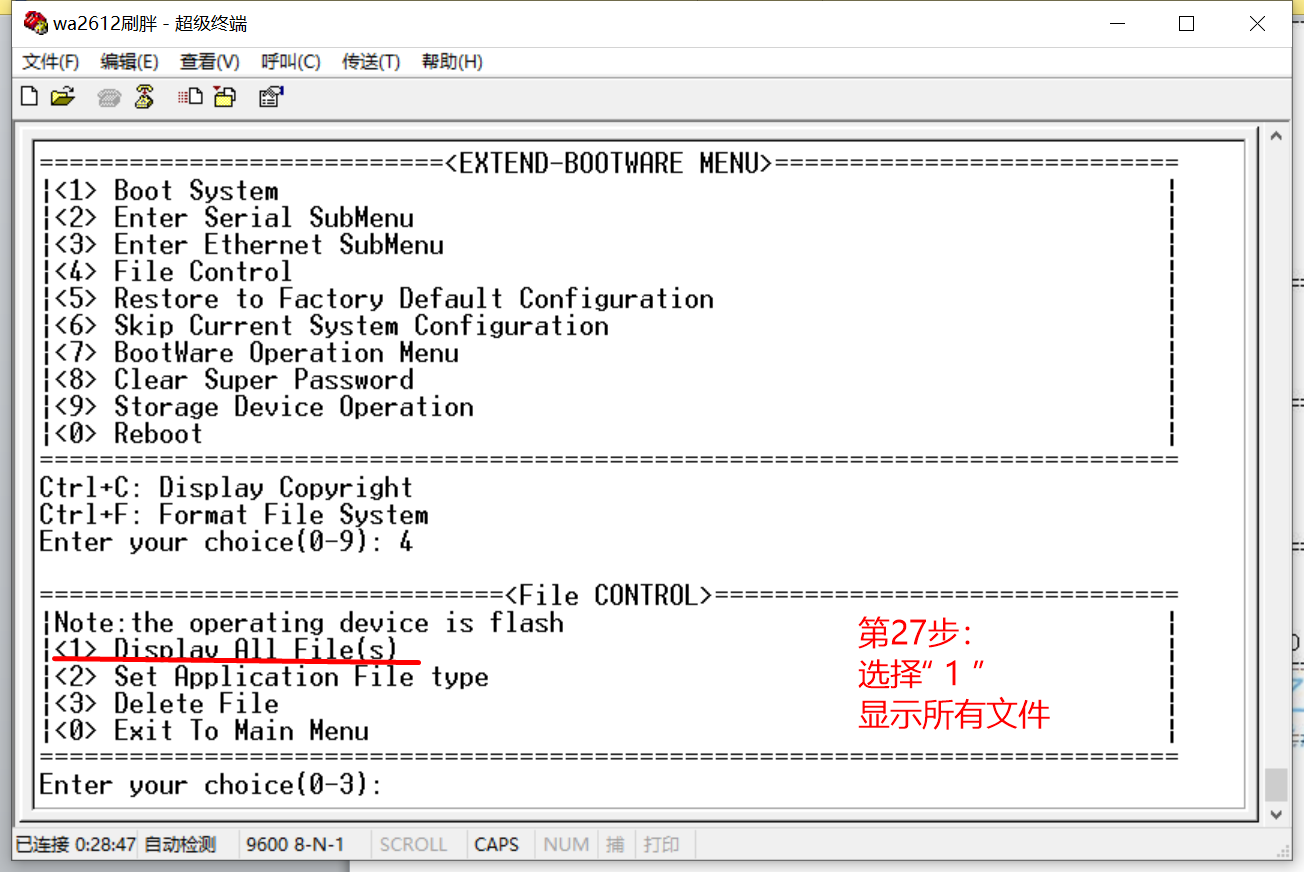Screen dimensions: 1304x872
Task: Click '<8> Clear Super Password' line
Action: tap(234, 380)
